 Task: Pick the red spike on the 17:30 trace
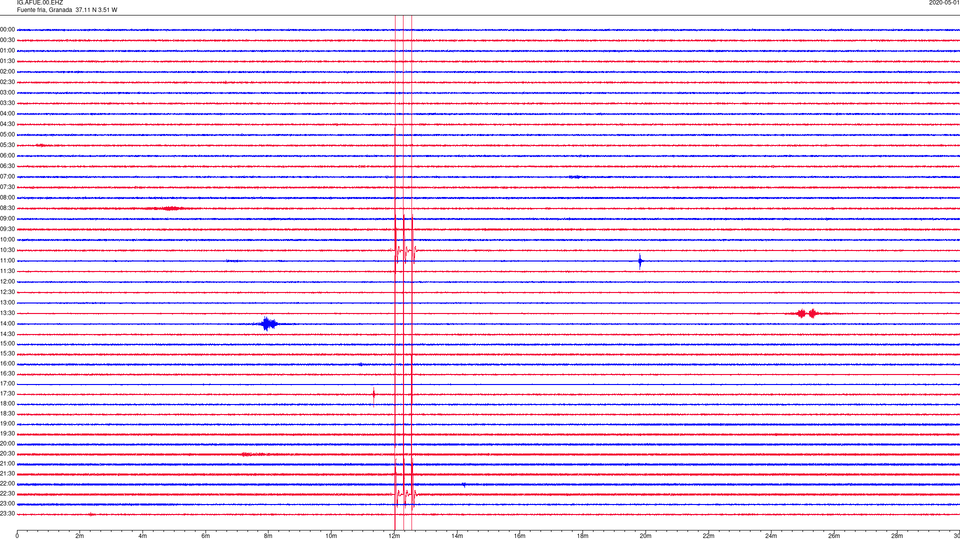[x=373, y=395]
